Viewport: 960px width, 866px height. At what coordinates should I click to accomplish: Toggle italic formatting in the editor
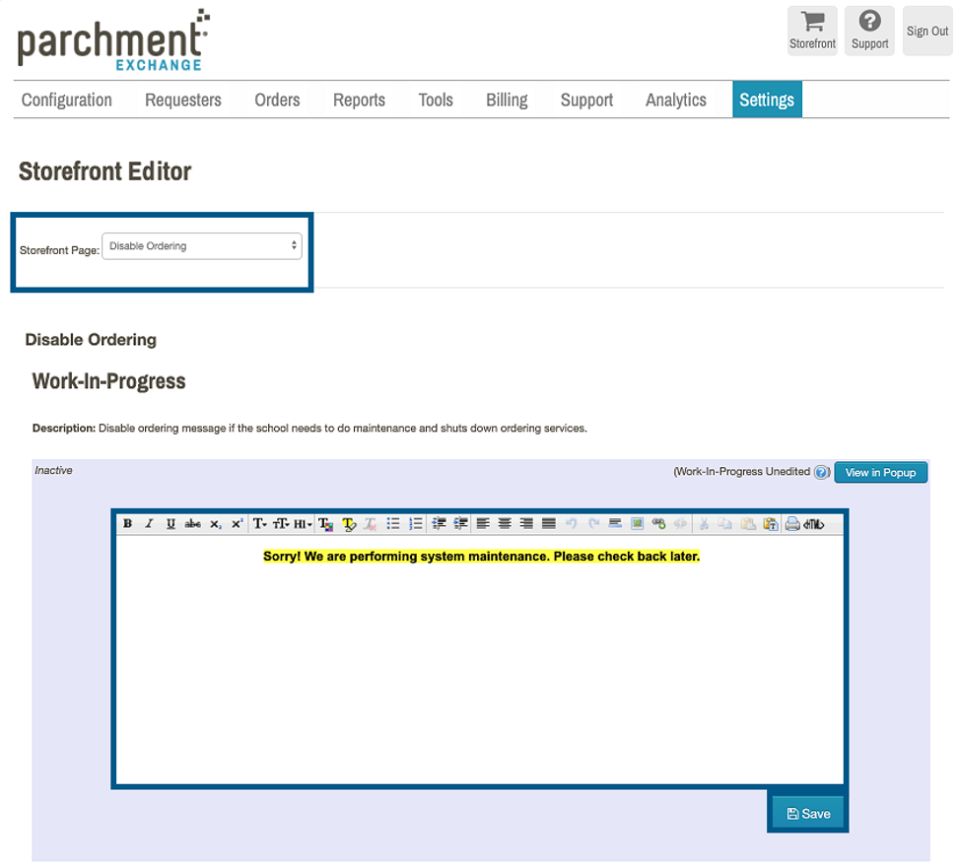[149, 524]
